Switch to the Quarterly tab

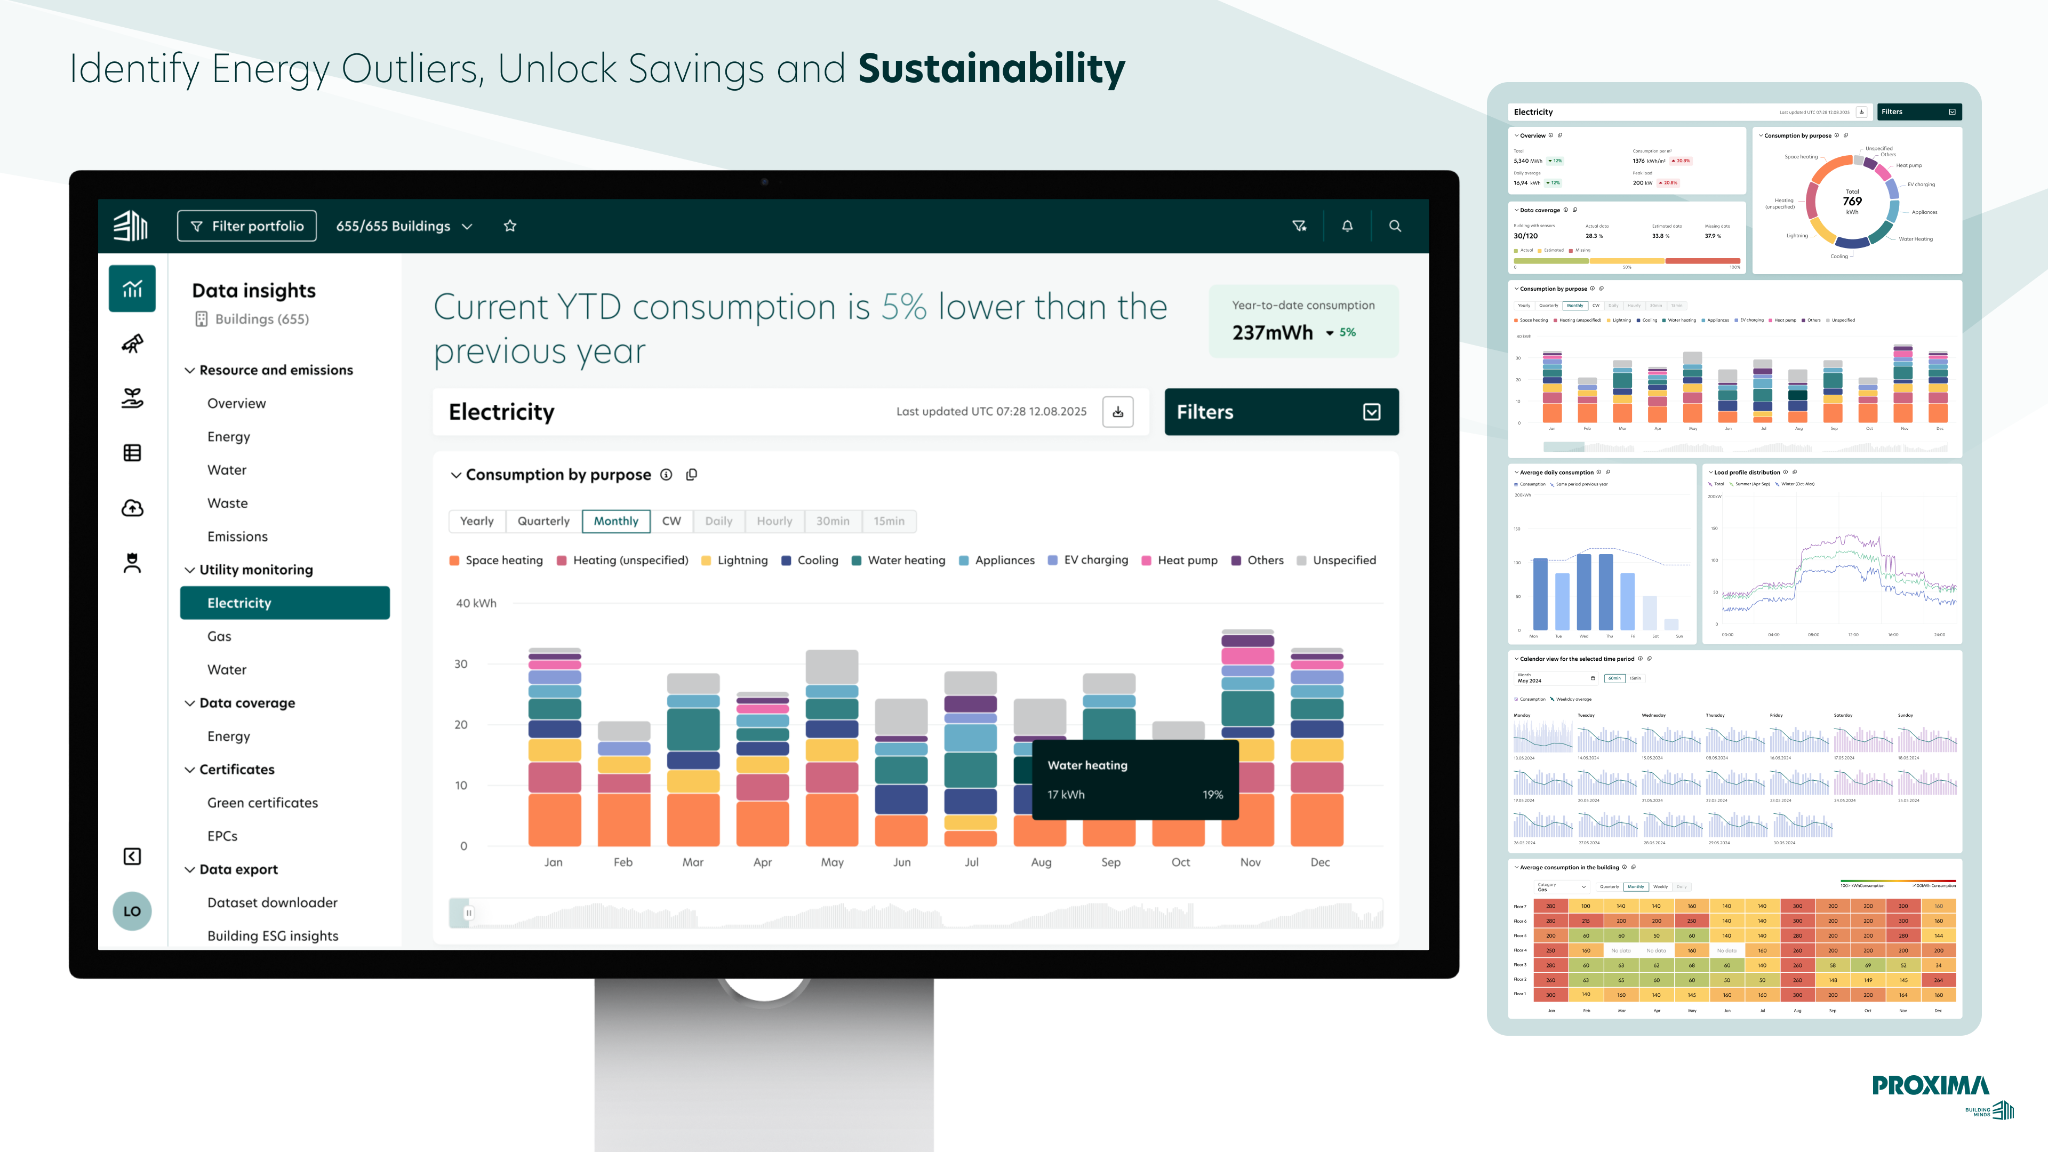tap(543, 521)
